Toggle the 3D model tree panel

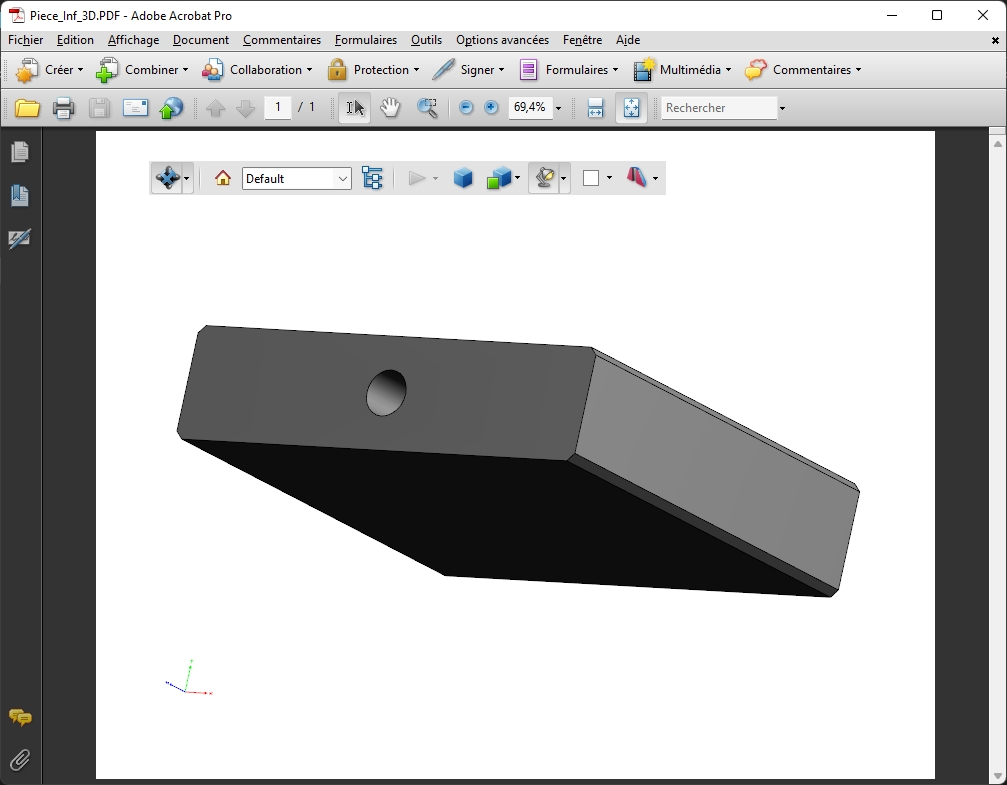click(372, 178)
